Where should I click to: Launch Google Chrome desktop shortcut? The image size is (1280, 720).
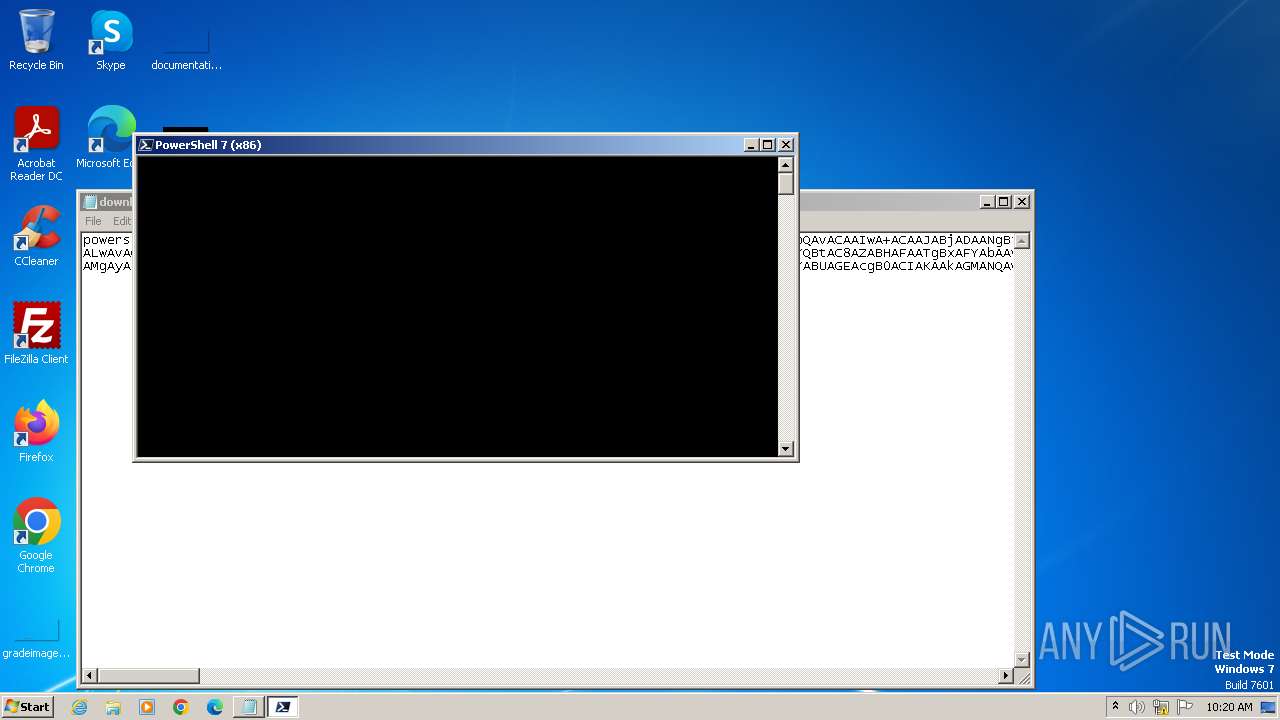[36, 535]
